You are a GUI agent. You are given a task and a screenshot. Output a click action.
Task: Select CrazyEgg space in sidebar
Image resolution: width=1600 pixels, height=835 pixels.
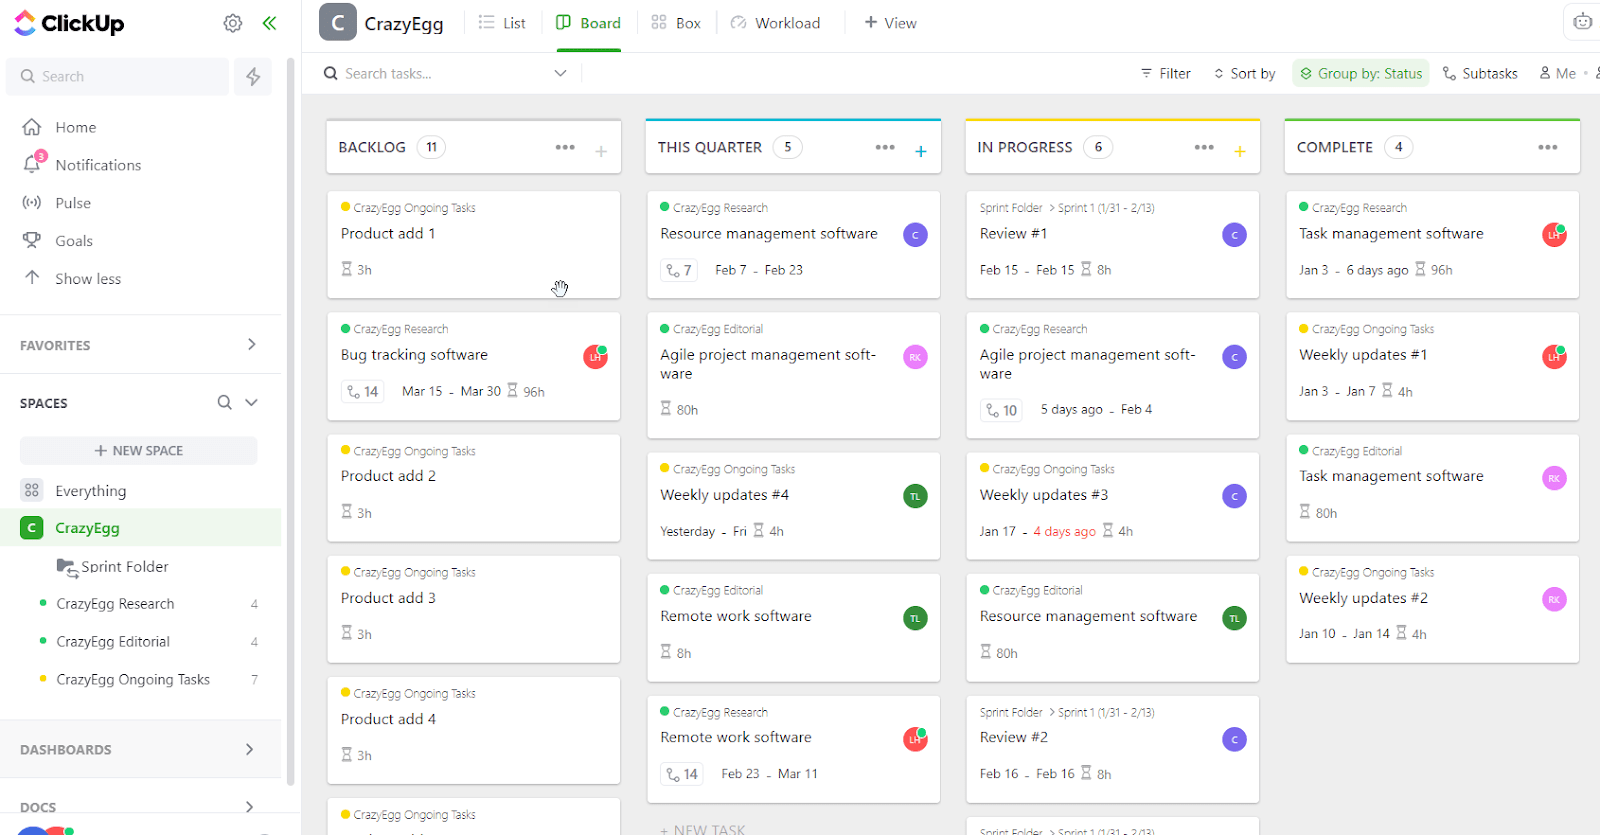click(140, 528)
